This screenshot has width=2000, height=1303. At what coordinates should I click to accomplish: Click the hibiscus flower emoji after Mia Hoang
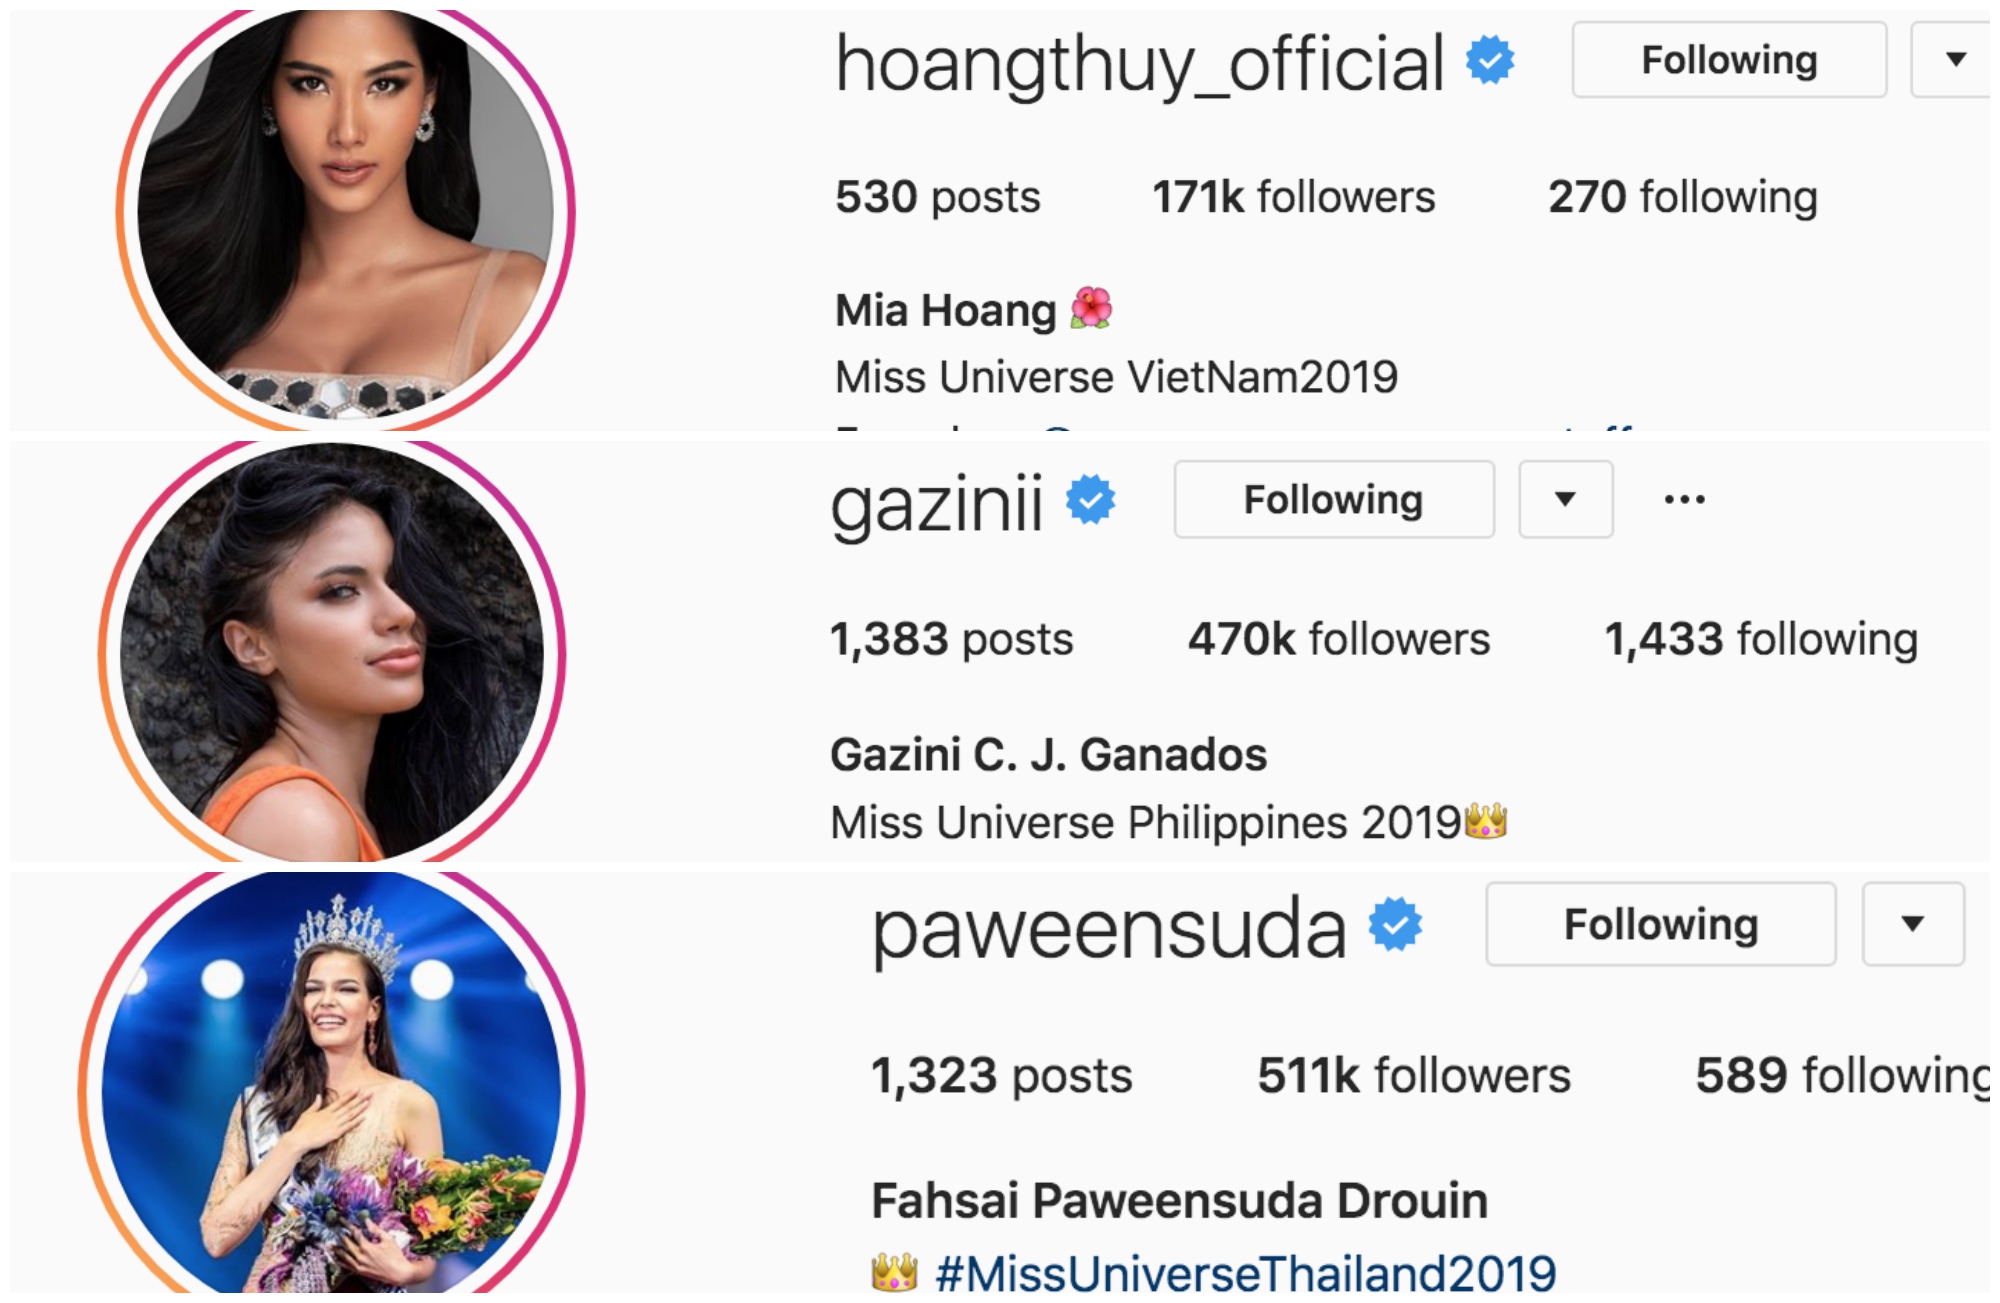1091,308
